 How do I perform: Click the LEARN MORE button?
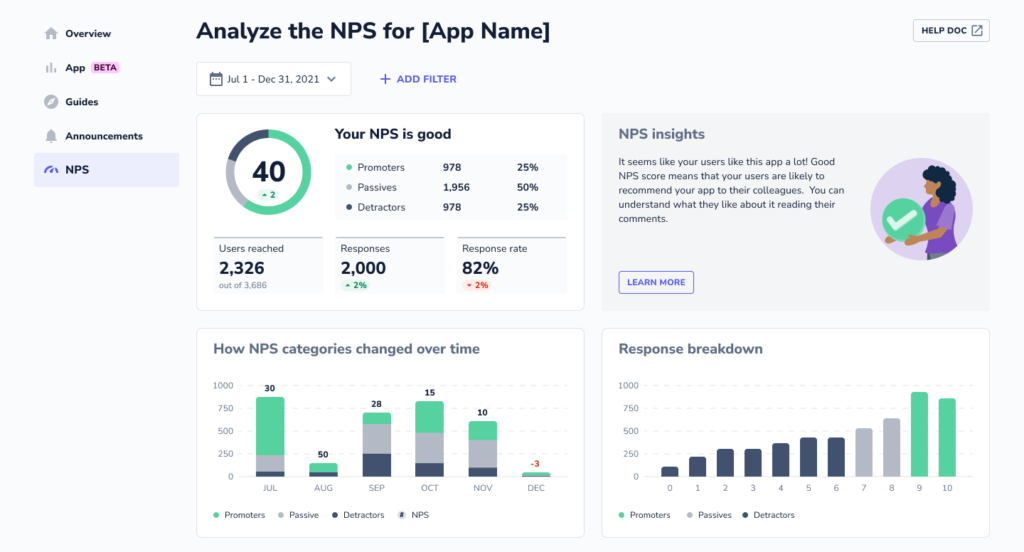pos(656,282)
